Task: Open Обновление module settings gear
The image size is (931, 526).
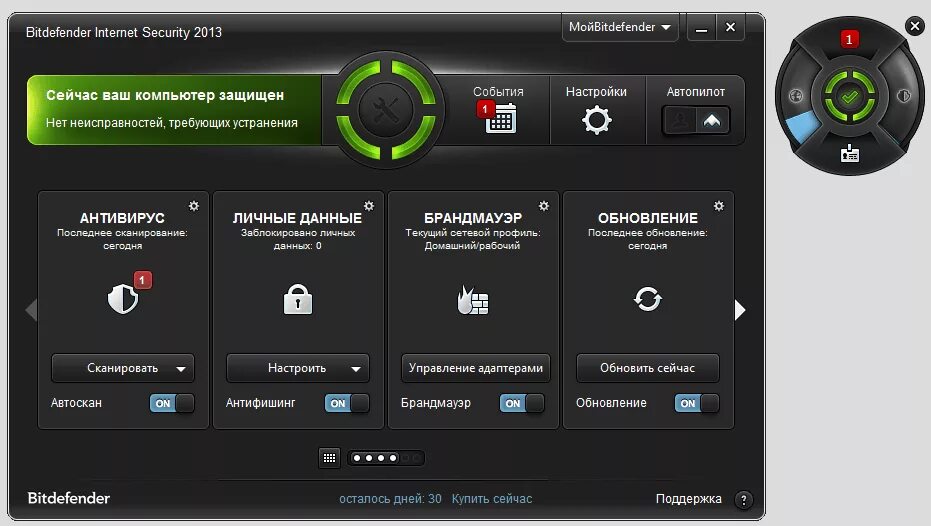Action: point(719,206)
